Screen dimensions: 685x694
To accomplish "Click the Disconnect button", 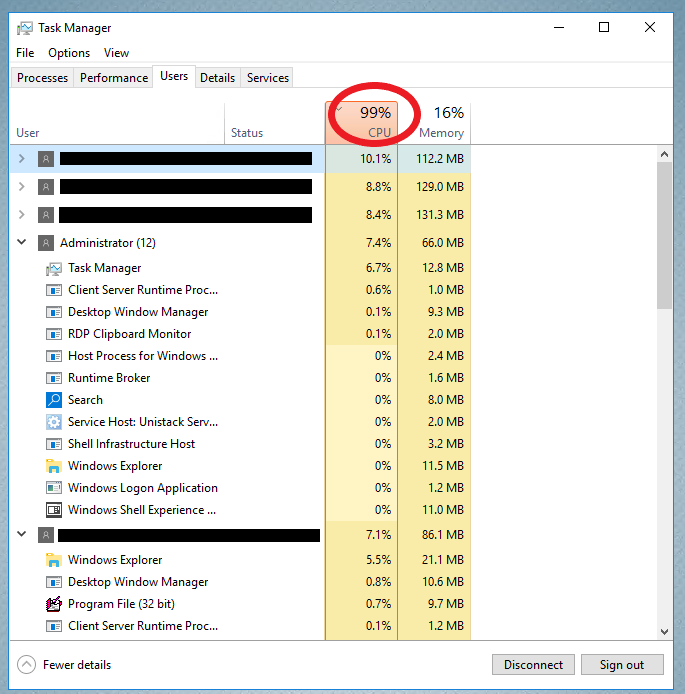I will pos(533,665).
